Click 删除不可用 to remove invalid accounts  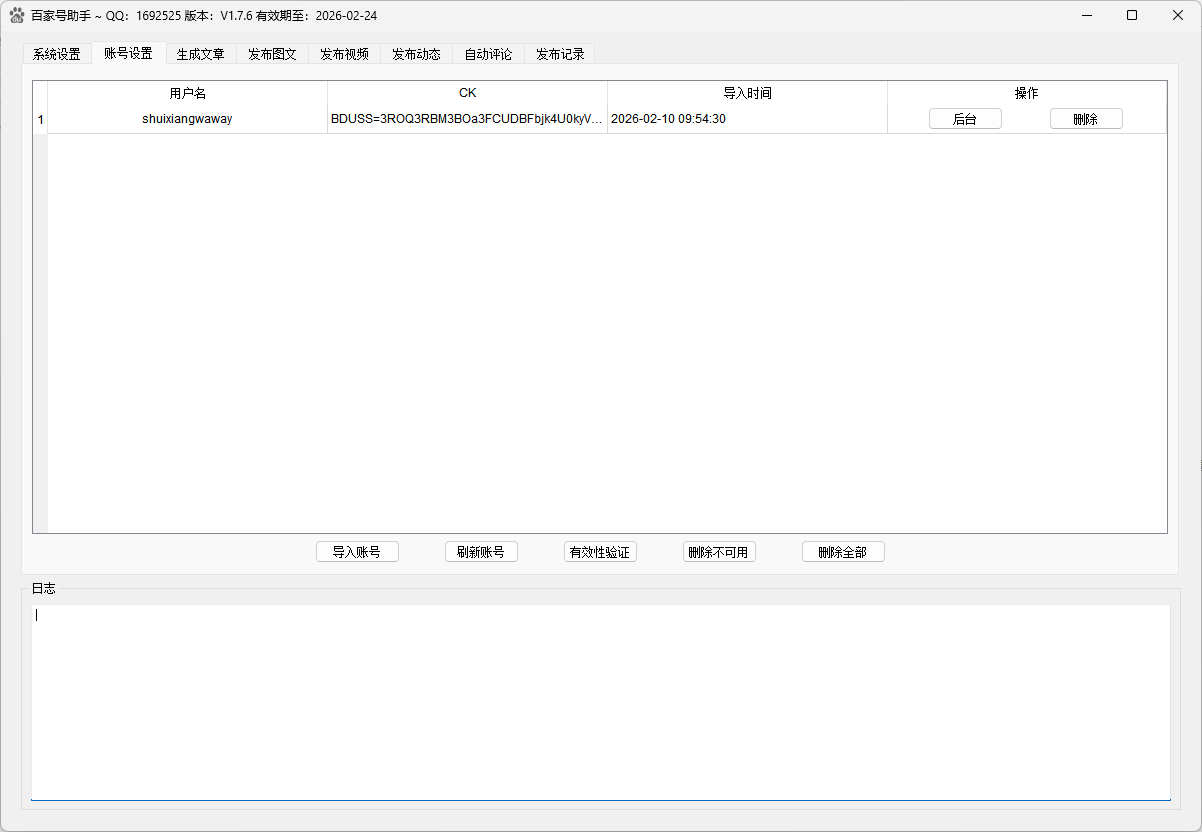click(719, 551)
